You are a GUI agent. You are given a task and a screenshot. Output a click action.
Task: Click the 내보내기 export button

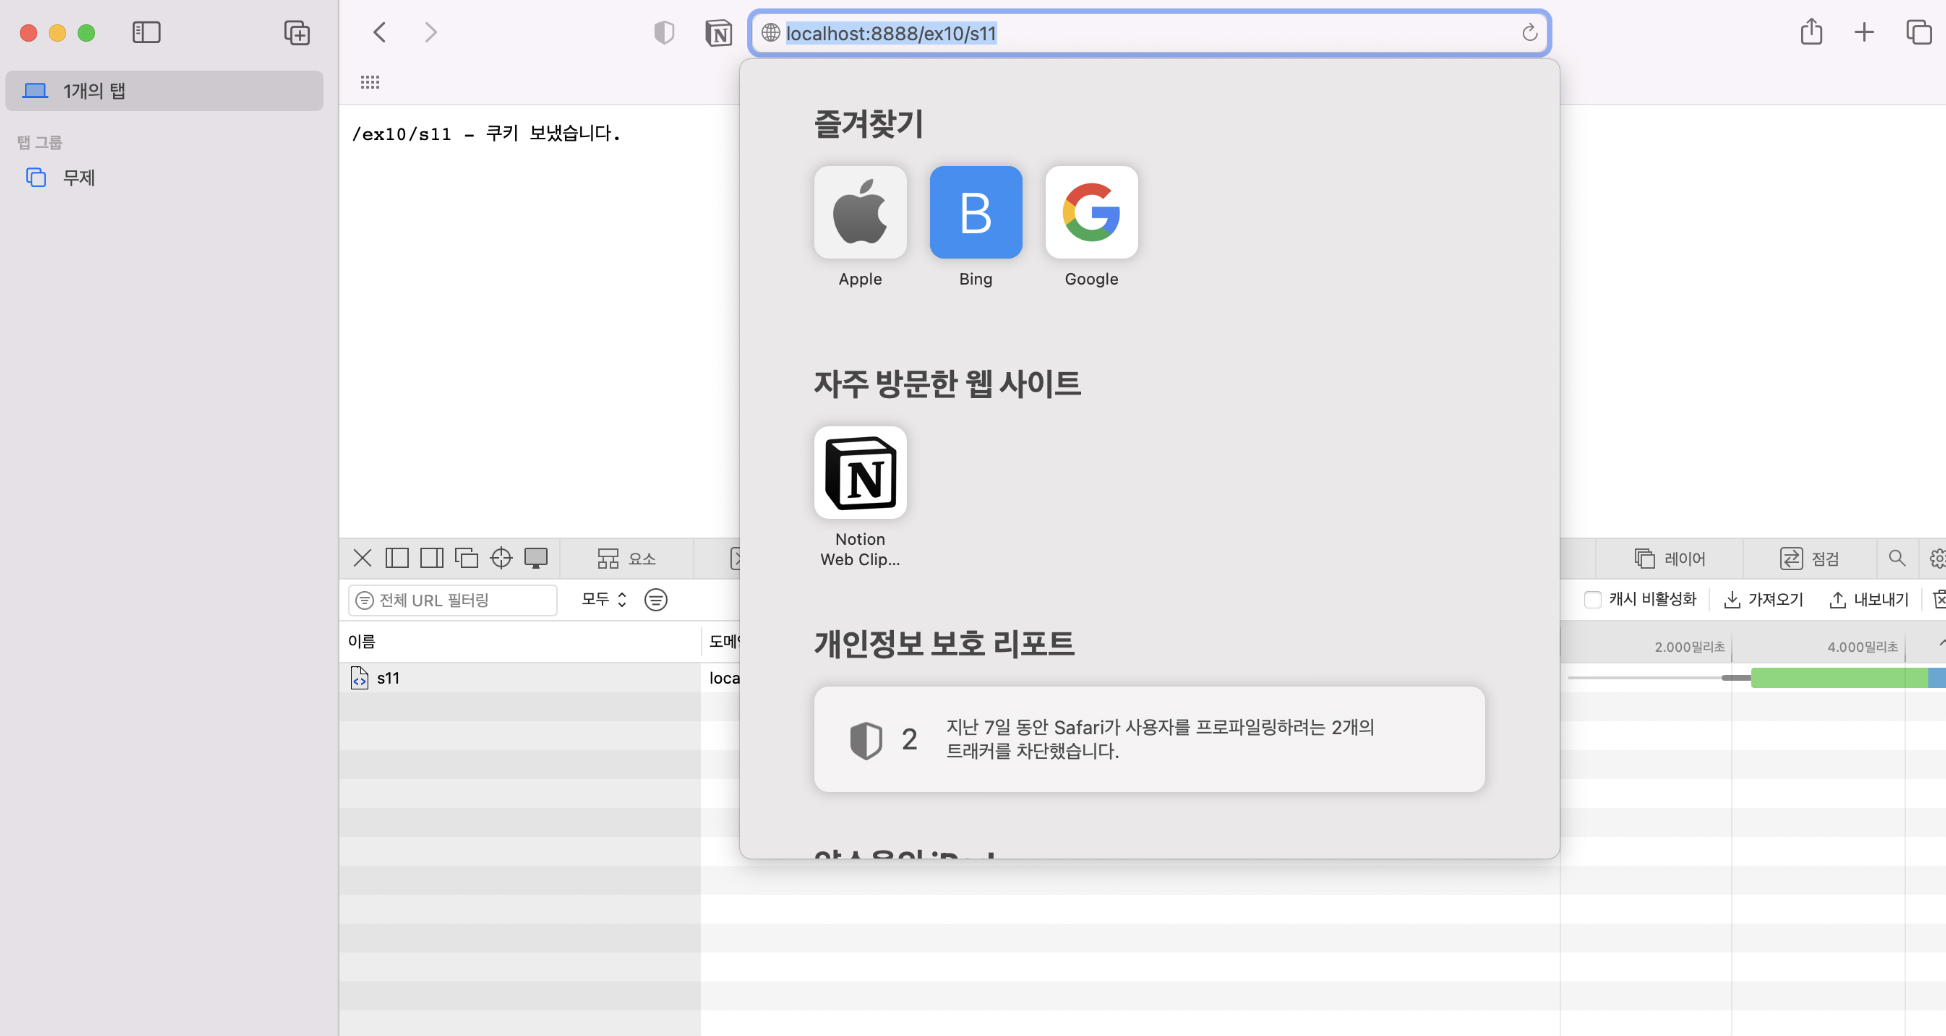pos(1869,599)
